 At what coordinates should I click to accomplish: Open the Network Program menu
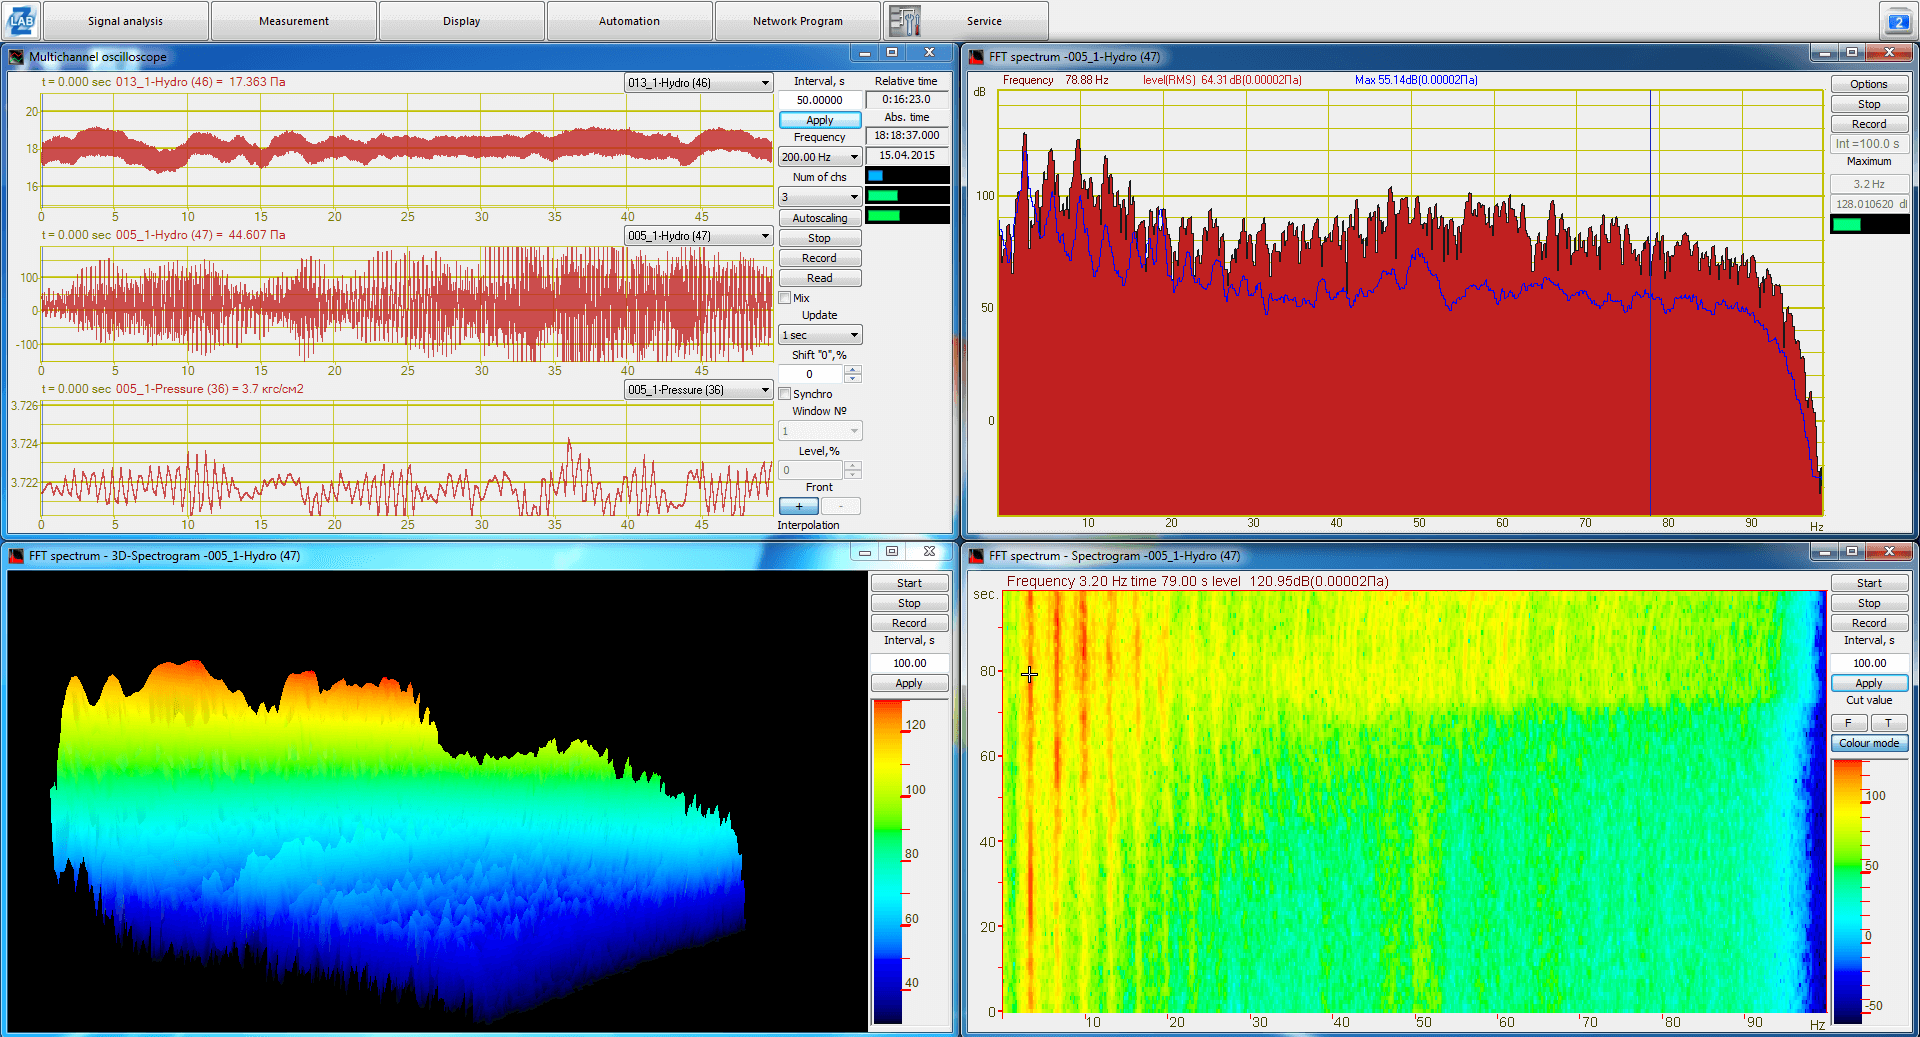click(798, 21)
